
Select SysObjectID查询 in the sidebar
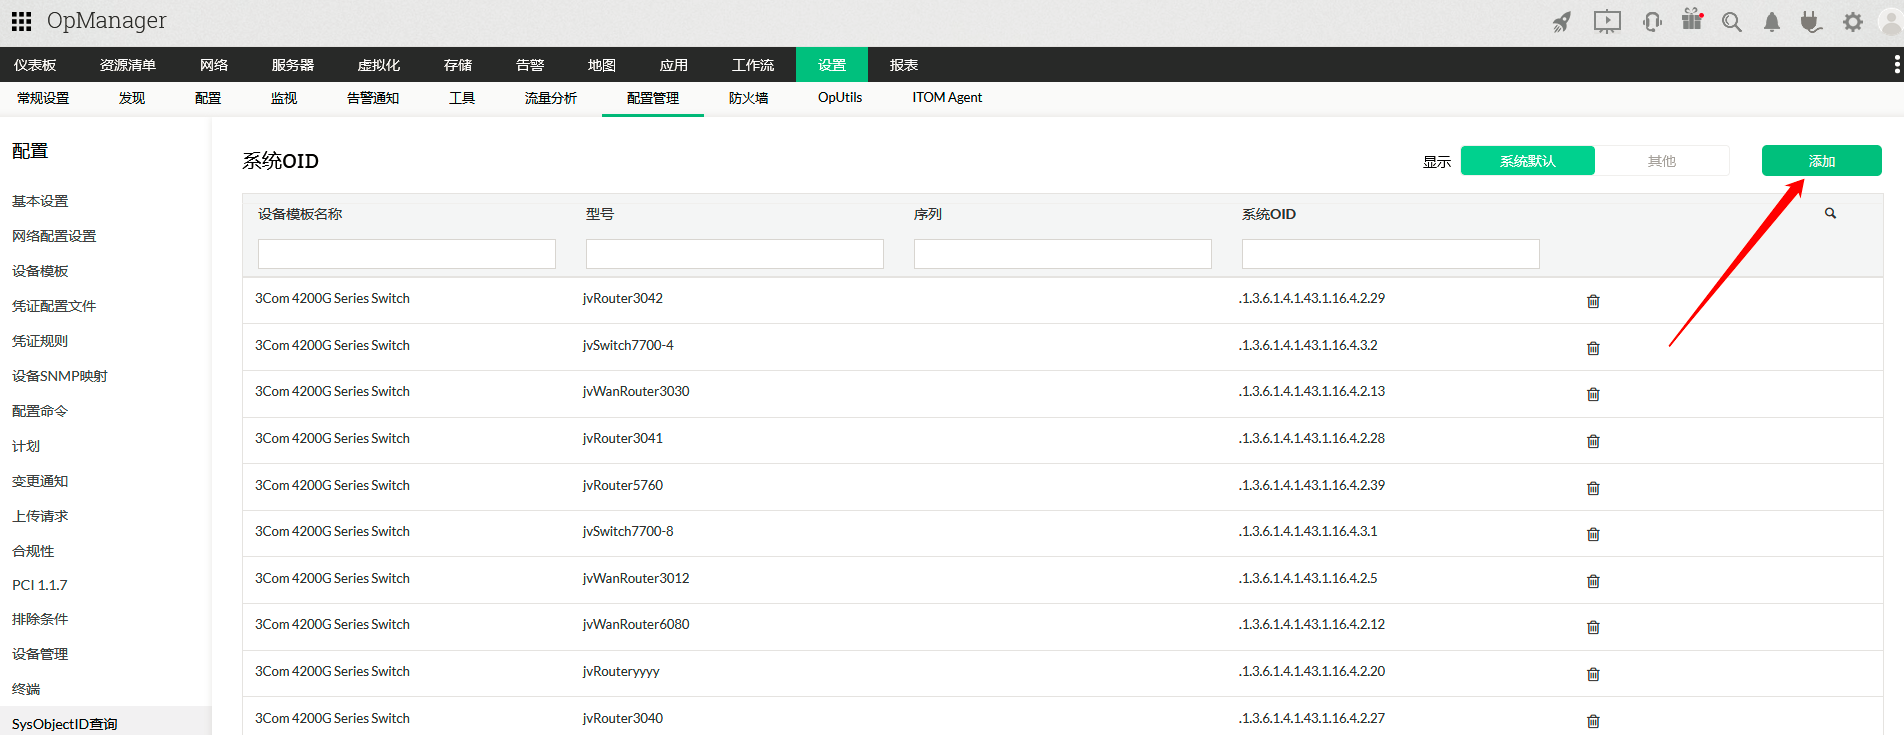65,724
